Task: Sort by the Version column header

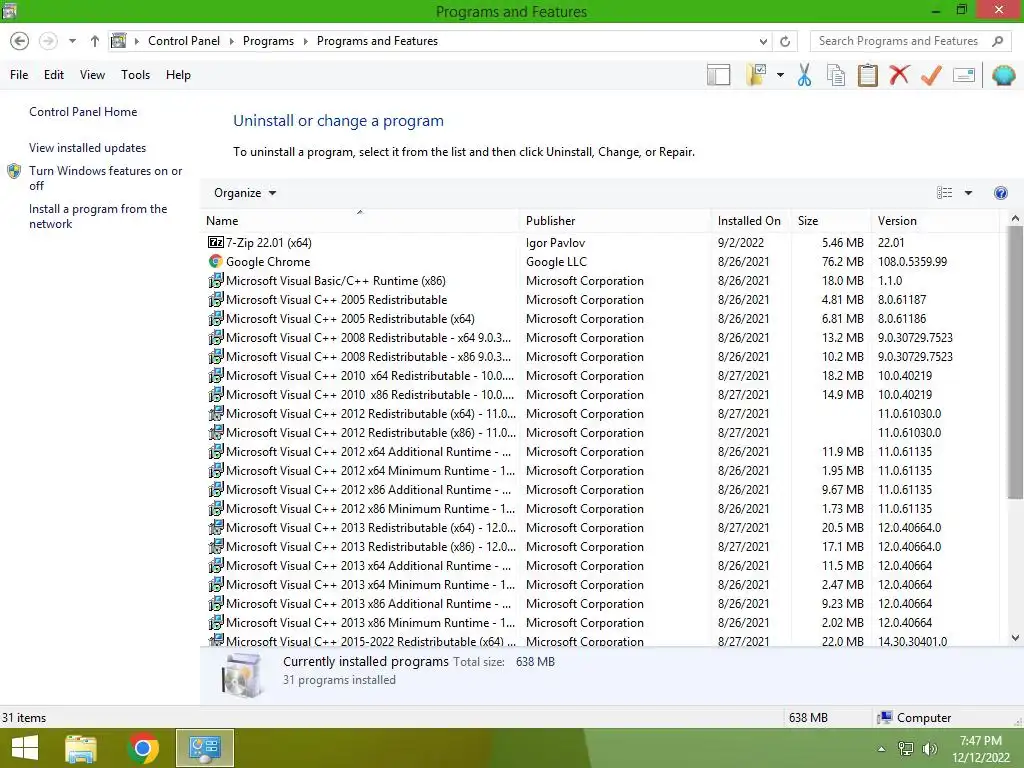Action: (x=936, y=221)
